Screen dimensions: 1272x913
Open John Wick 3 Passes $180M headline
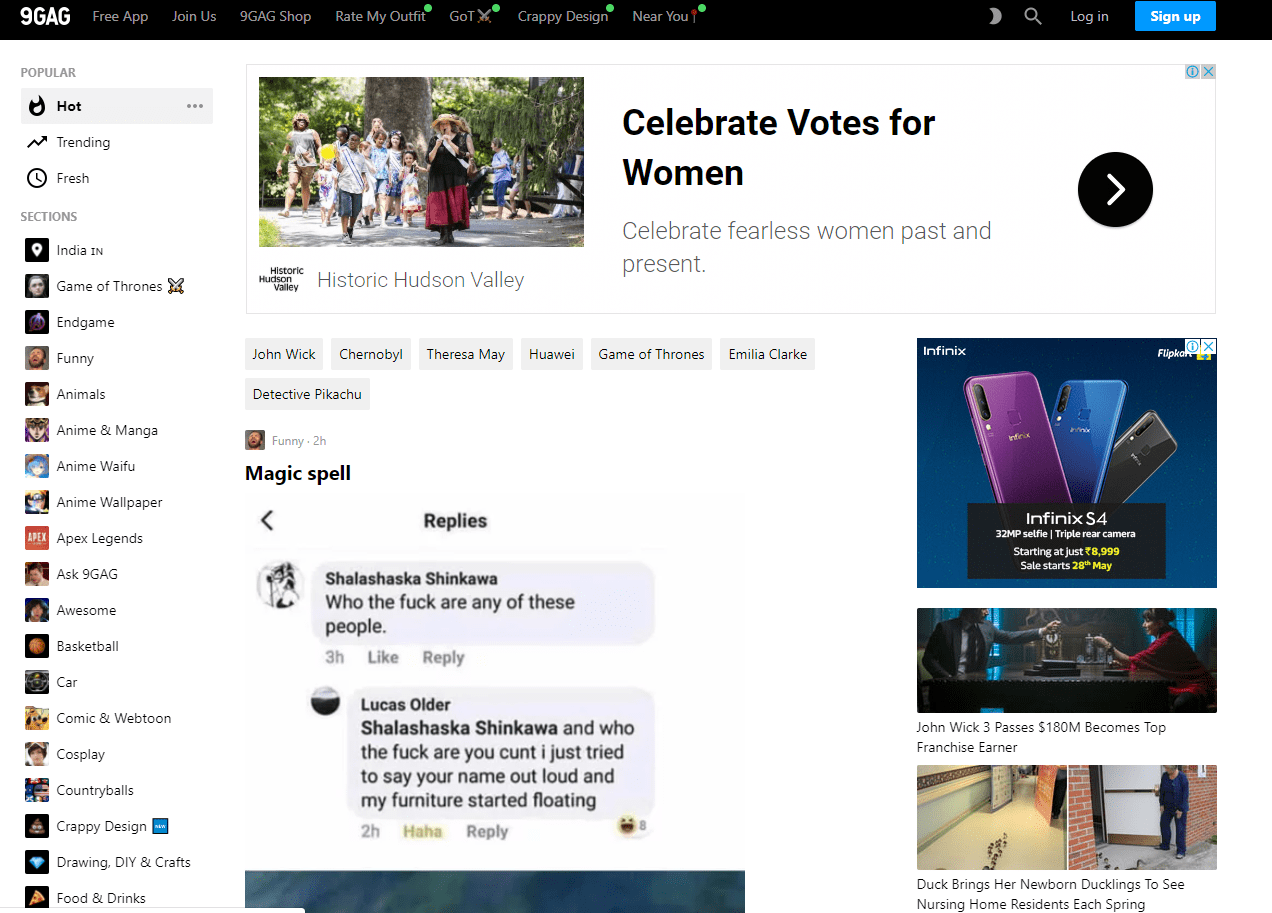1041,737
